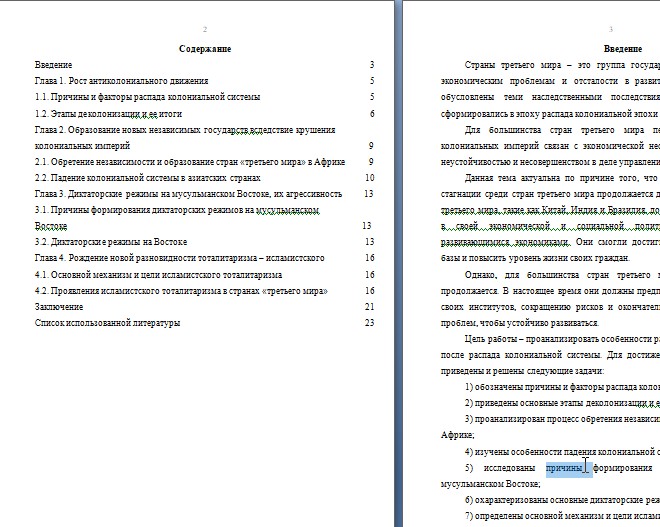Open 'Список использованной литературы' contents entry

(x=107, y=322)
